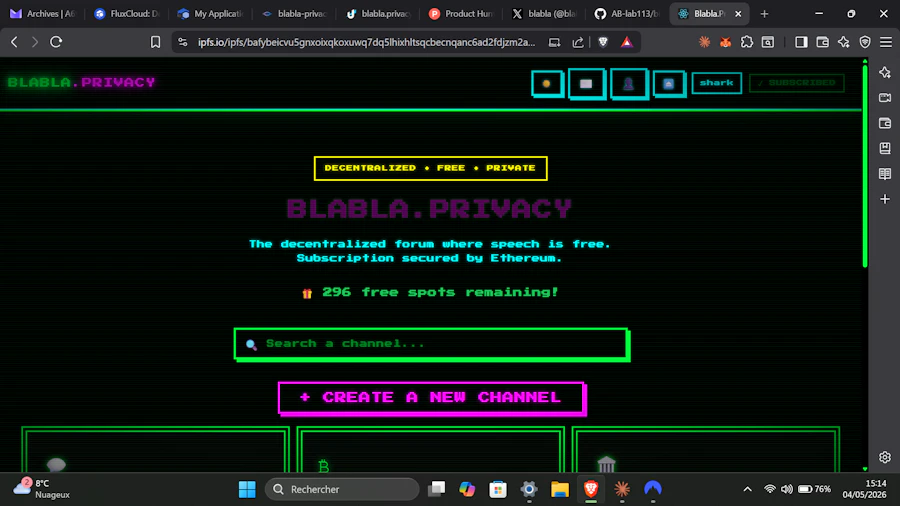Show hidden system tray icons
The image size is (900, 506).
[747, 489]
